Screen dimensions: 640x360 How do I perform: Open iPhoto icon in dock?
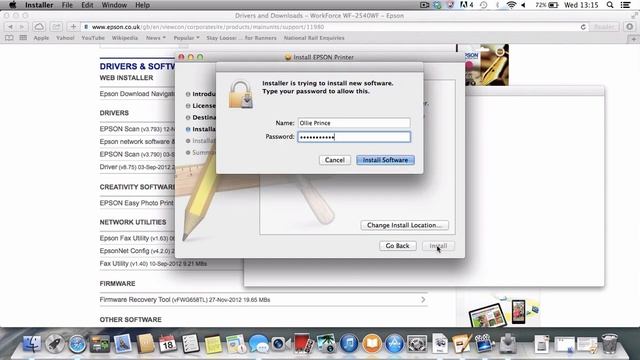[326, 344]
